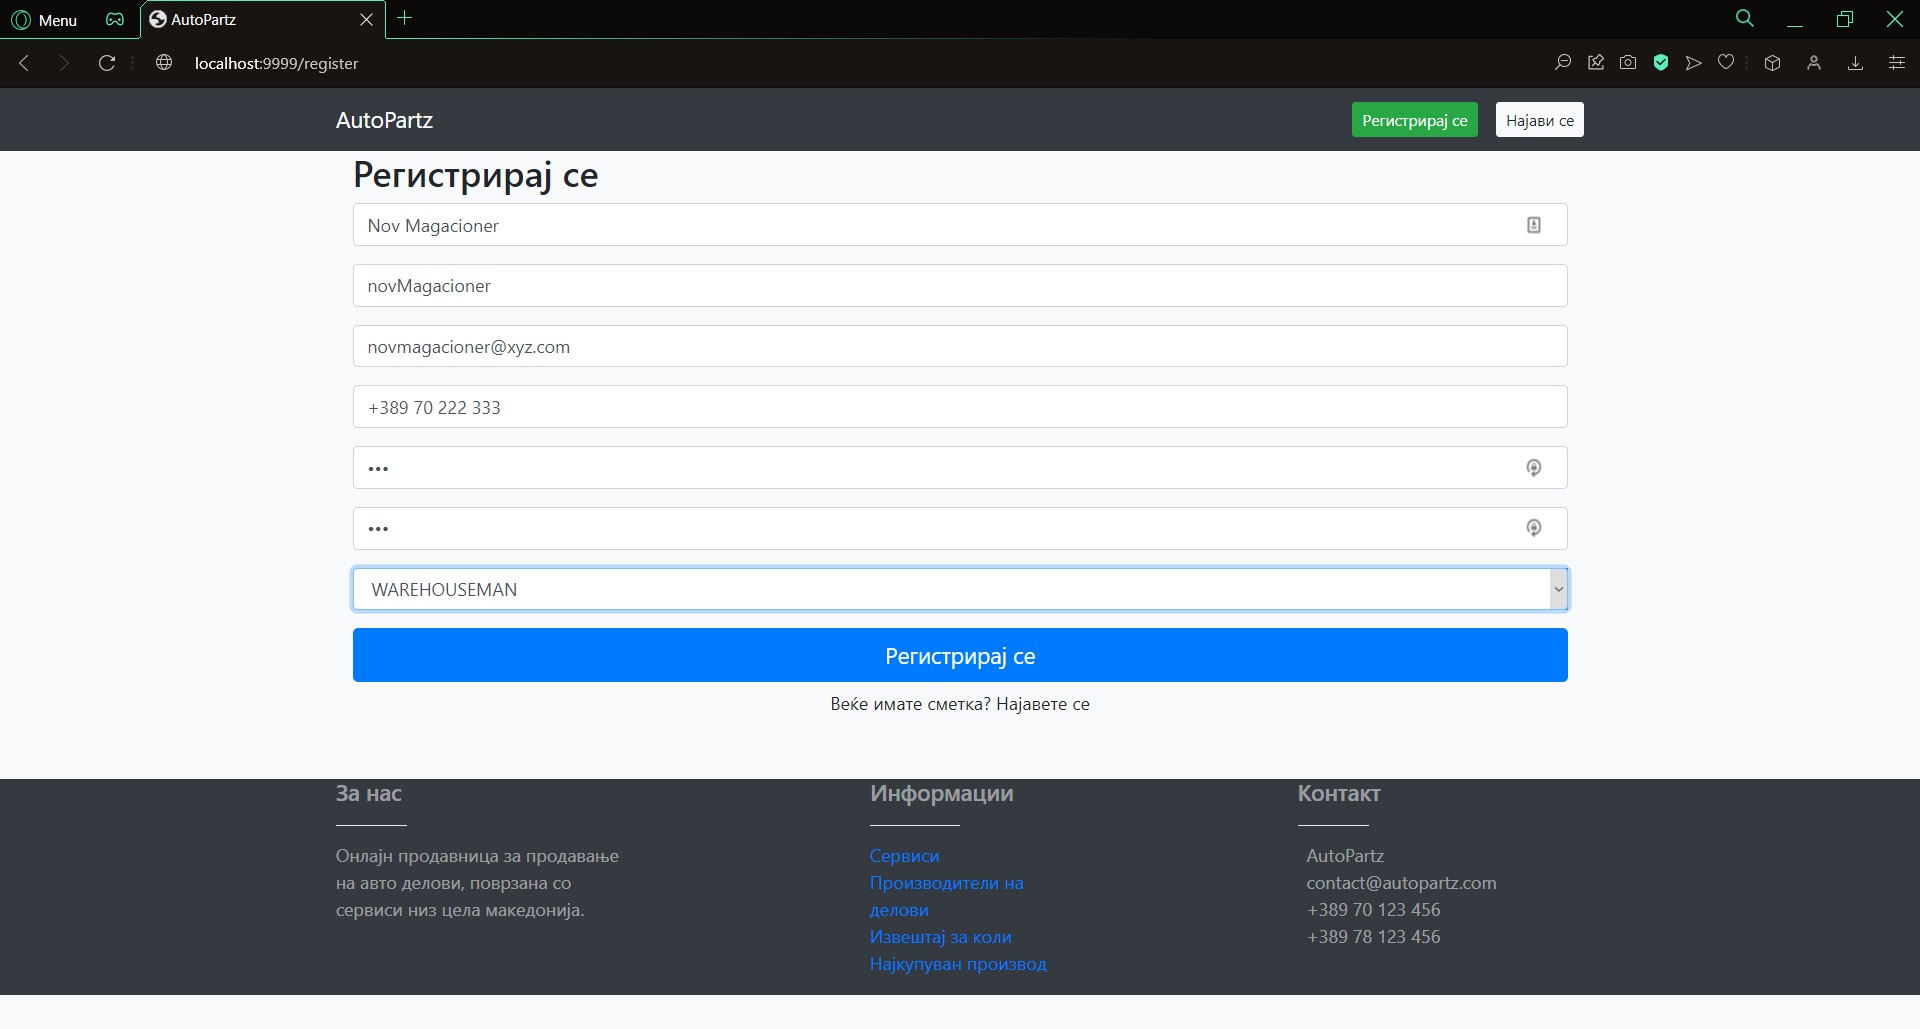Open a new browser tab
Viewport: 1920px width, 1029px height.
[405, 18]
